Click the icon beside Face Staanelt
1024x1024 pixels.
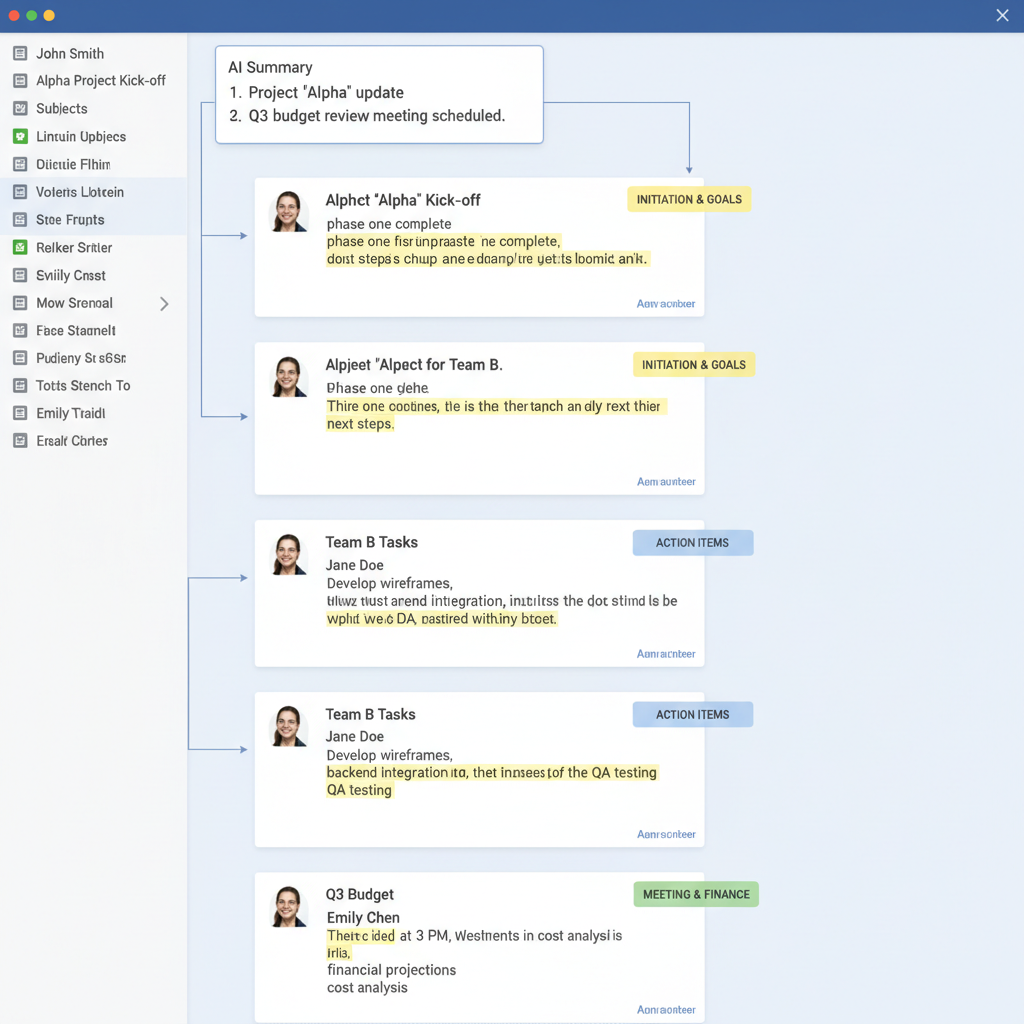pyautogui.click(x=20, y=330)
